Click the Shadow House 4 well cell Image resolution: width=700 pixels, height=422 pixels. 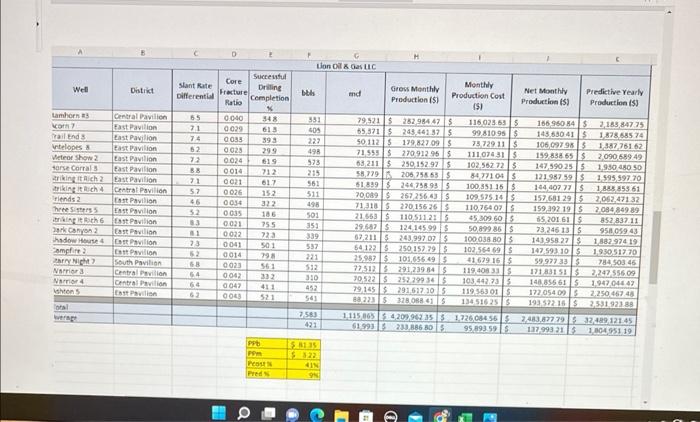[x=83, y=241]
